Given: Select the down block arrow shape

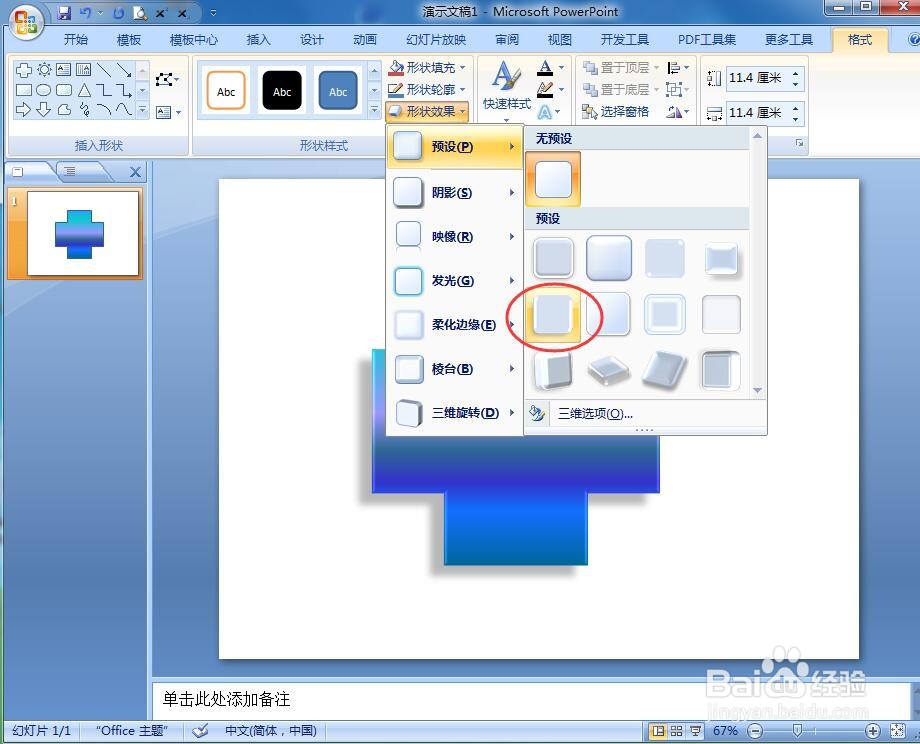Looking at the screenshot, I should 44,109.
